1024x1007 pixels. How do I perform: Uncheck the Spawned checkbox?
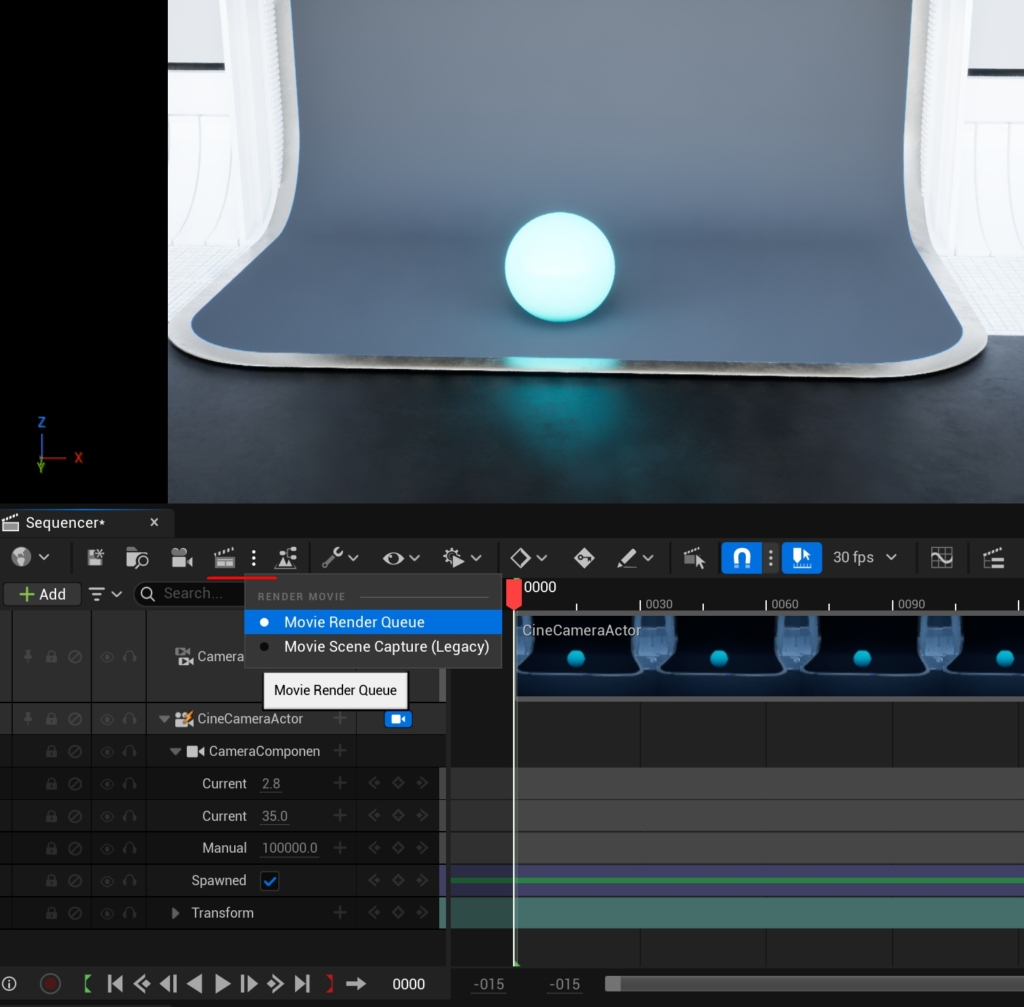[269, 881]
